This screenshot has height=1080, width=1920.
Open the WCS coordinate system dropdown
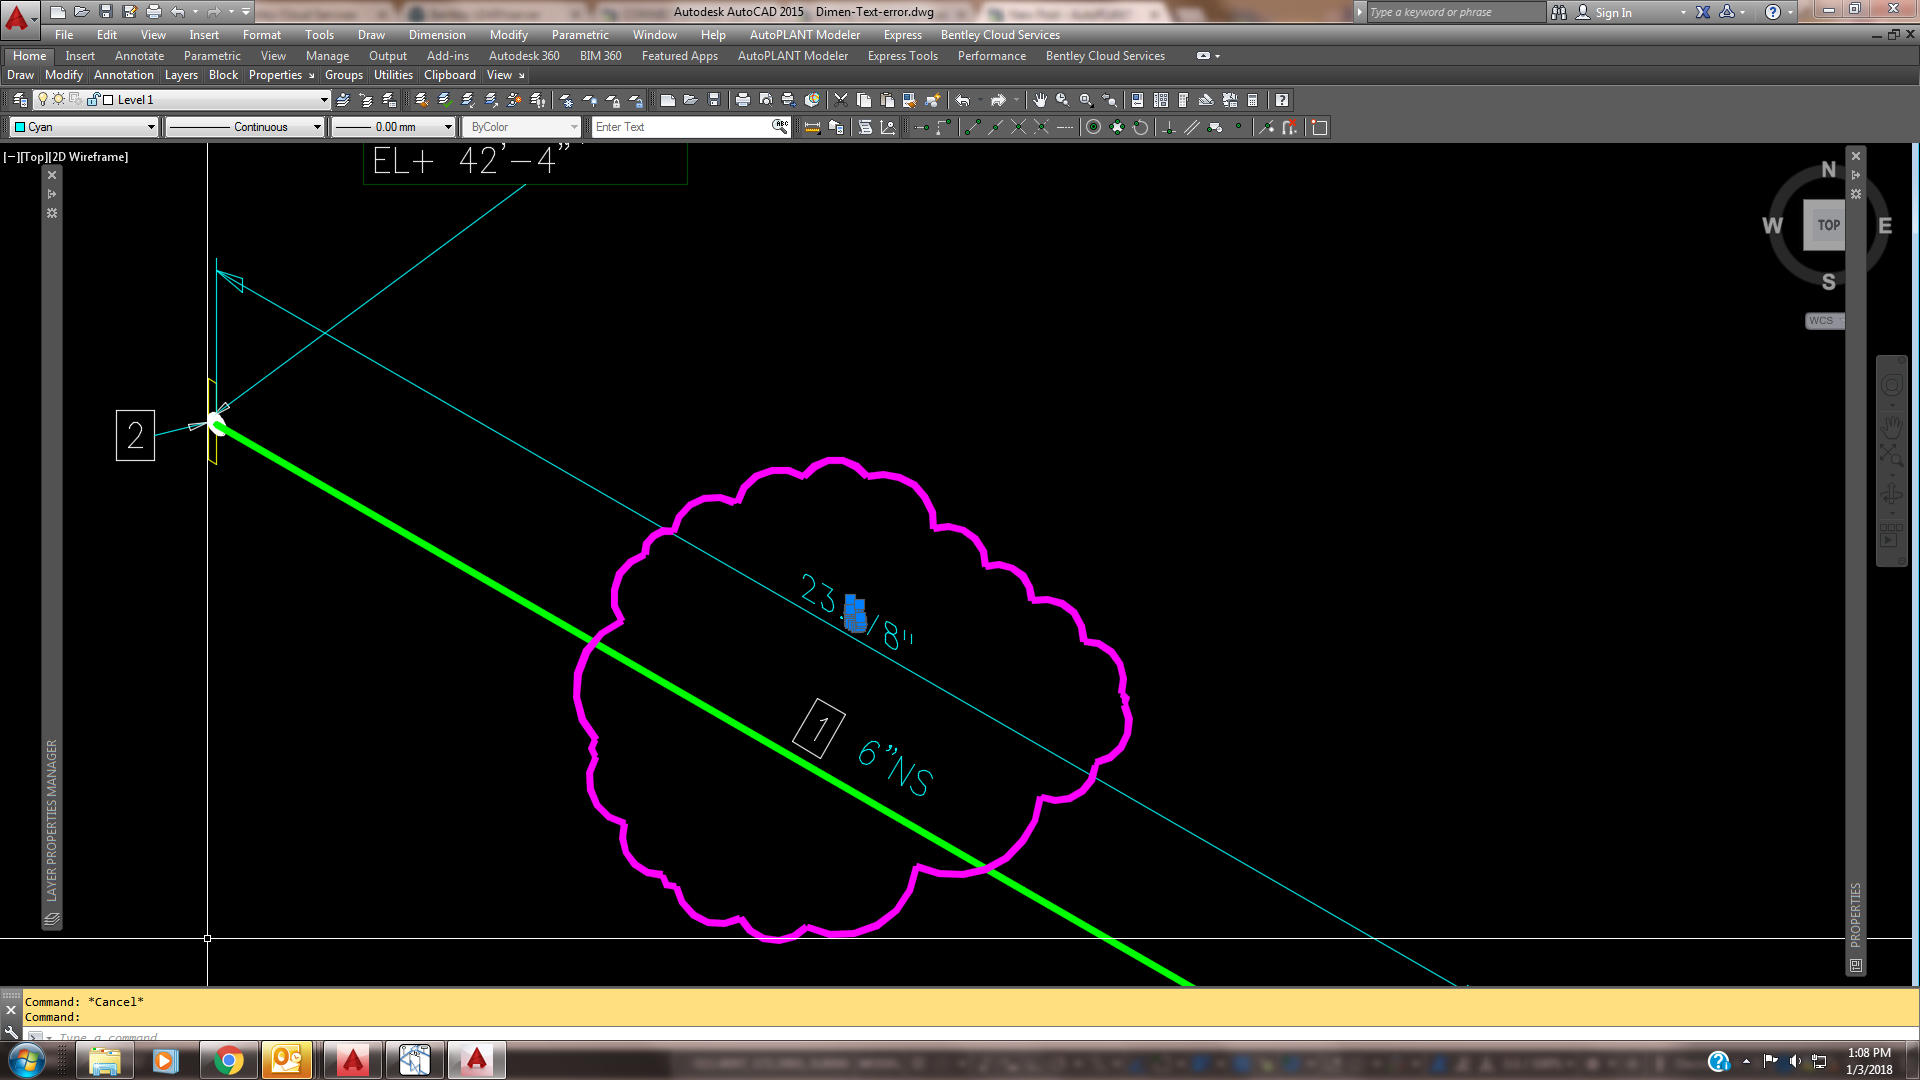(x=1824, y=321)
